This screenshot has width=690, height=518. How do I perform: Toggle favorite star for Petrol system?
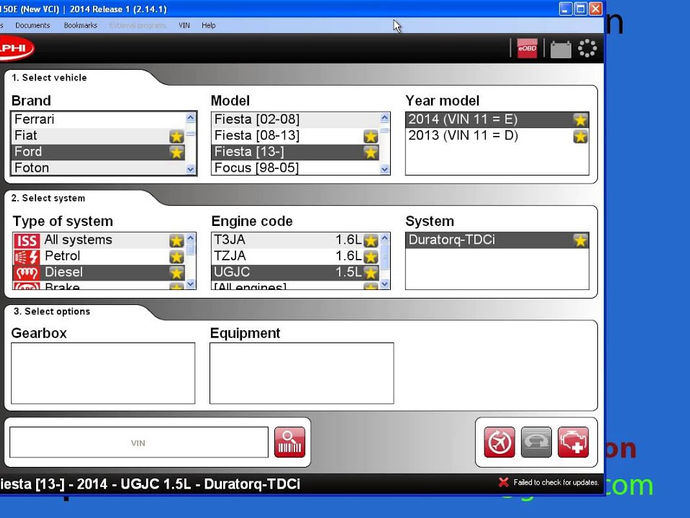pos(176,257)
